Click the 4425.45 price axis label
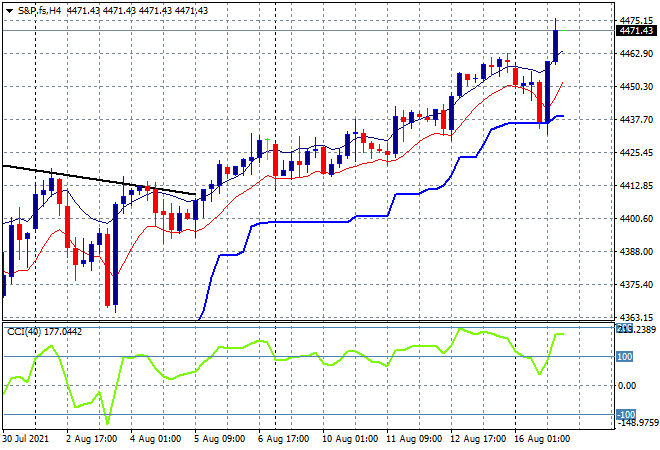The width and height of the screenshot is (660, 450). pyautogui.click(x=636, y=153)
